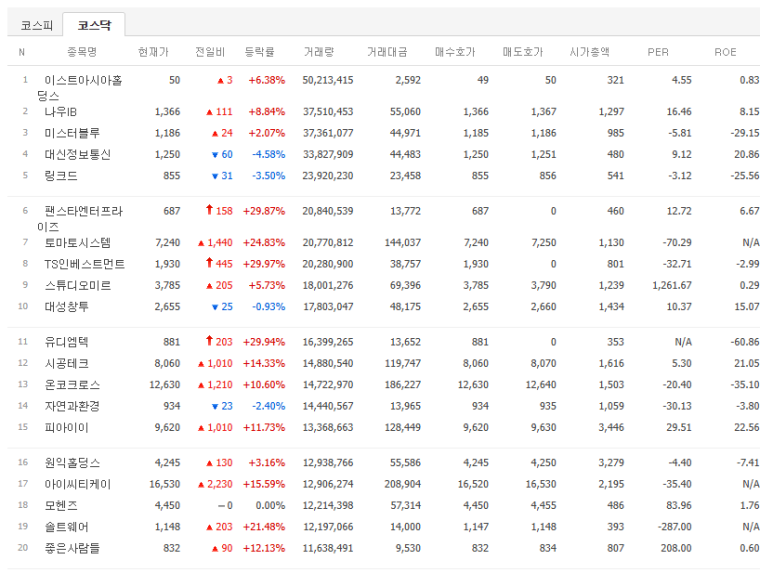Click the 전일비 column header
The height and width of the screenshot is (573, 773).
click(x=210, y=52)
